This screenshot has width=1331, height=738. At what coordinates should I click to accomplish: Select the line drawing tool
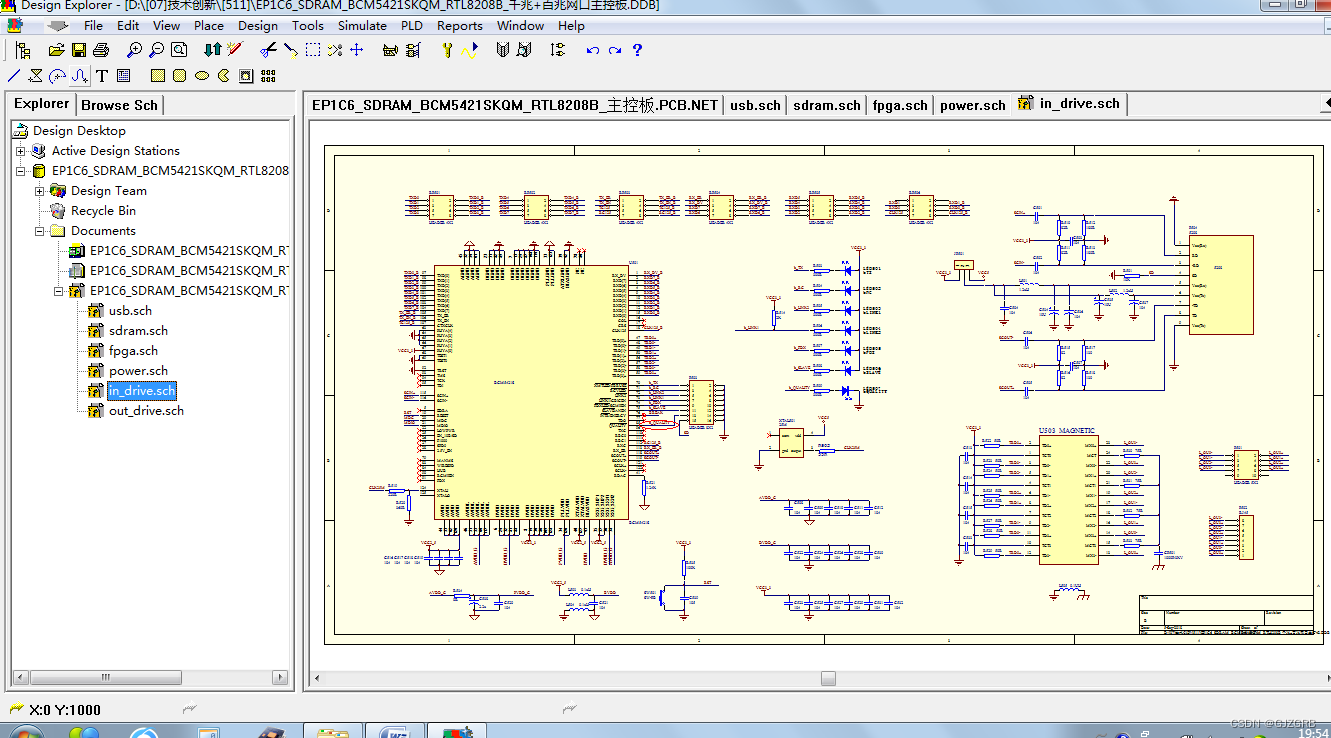click(x=13, y=75)
